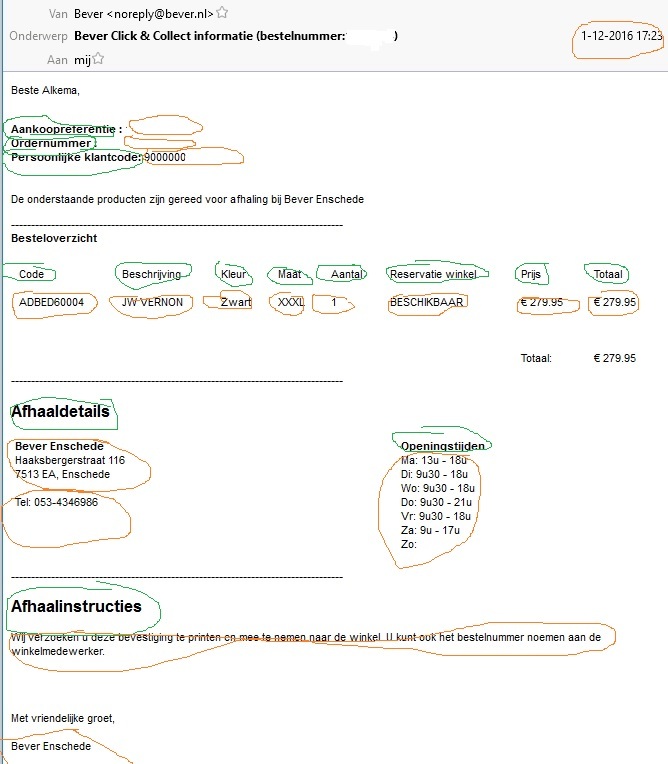Click the size value XXXL

click(290, 302)
